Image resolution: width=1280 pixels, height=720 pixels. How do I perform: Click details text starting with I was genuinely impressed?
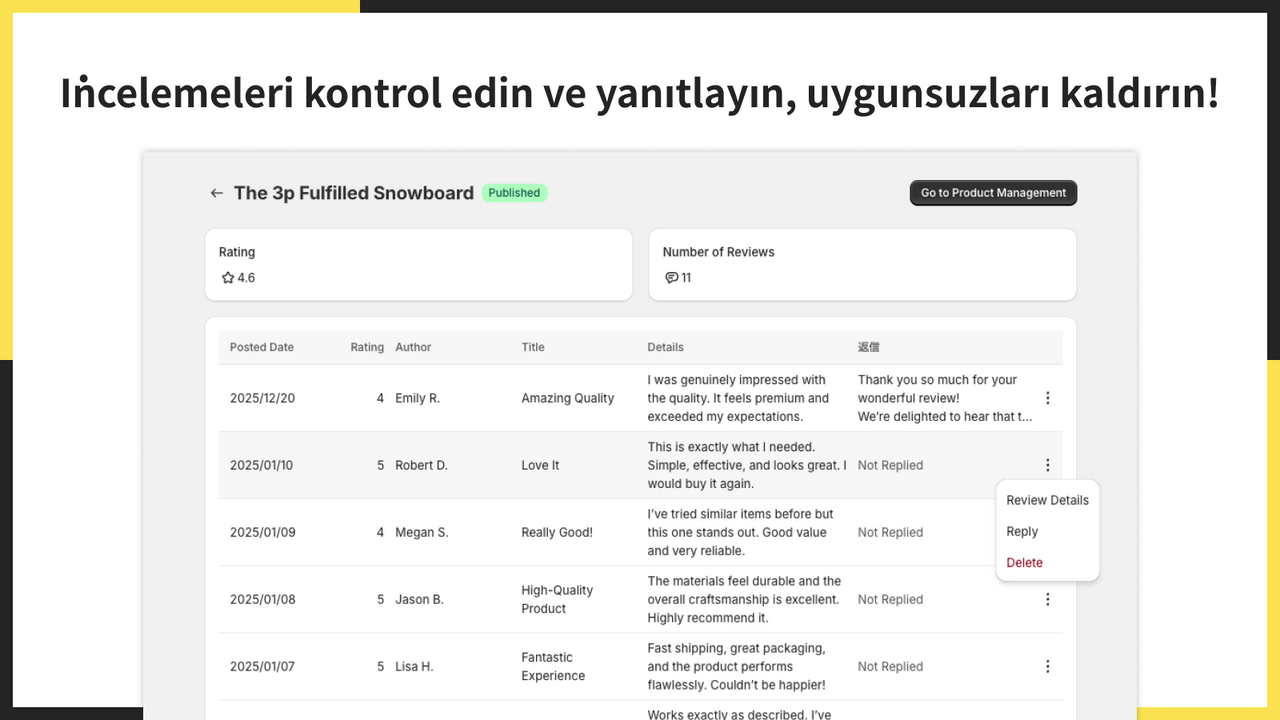point(738,398)
